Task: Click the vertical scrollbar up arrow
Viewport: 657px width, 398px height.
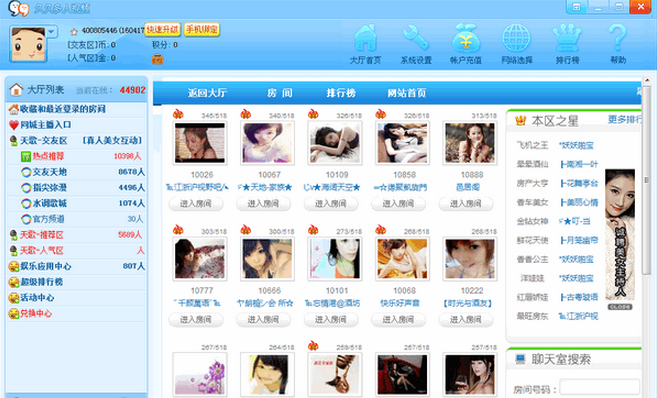Action: (x=647, y=80)
